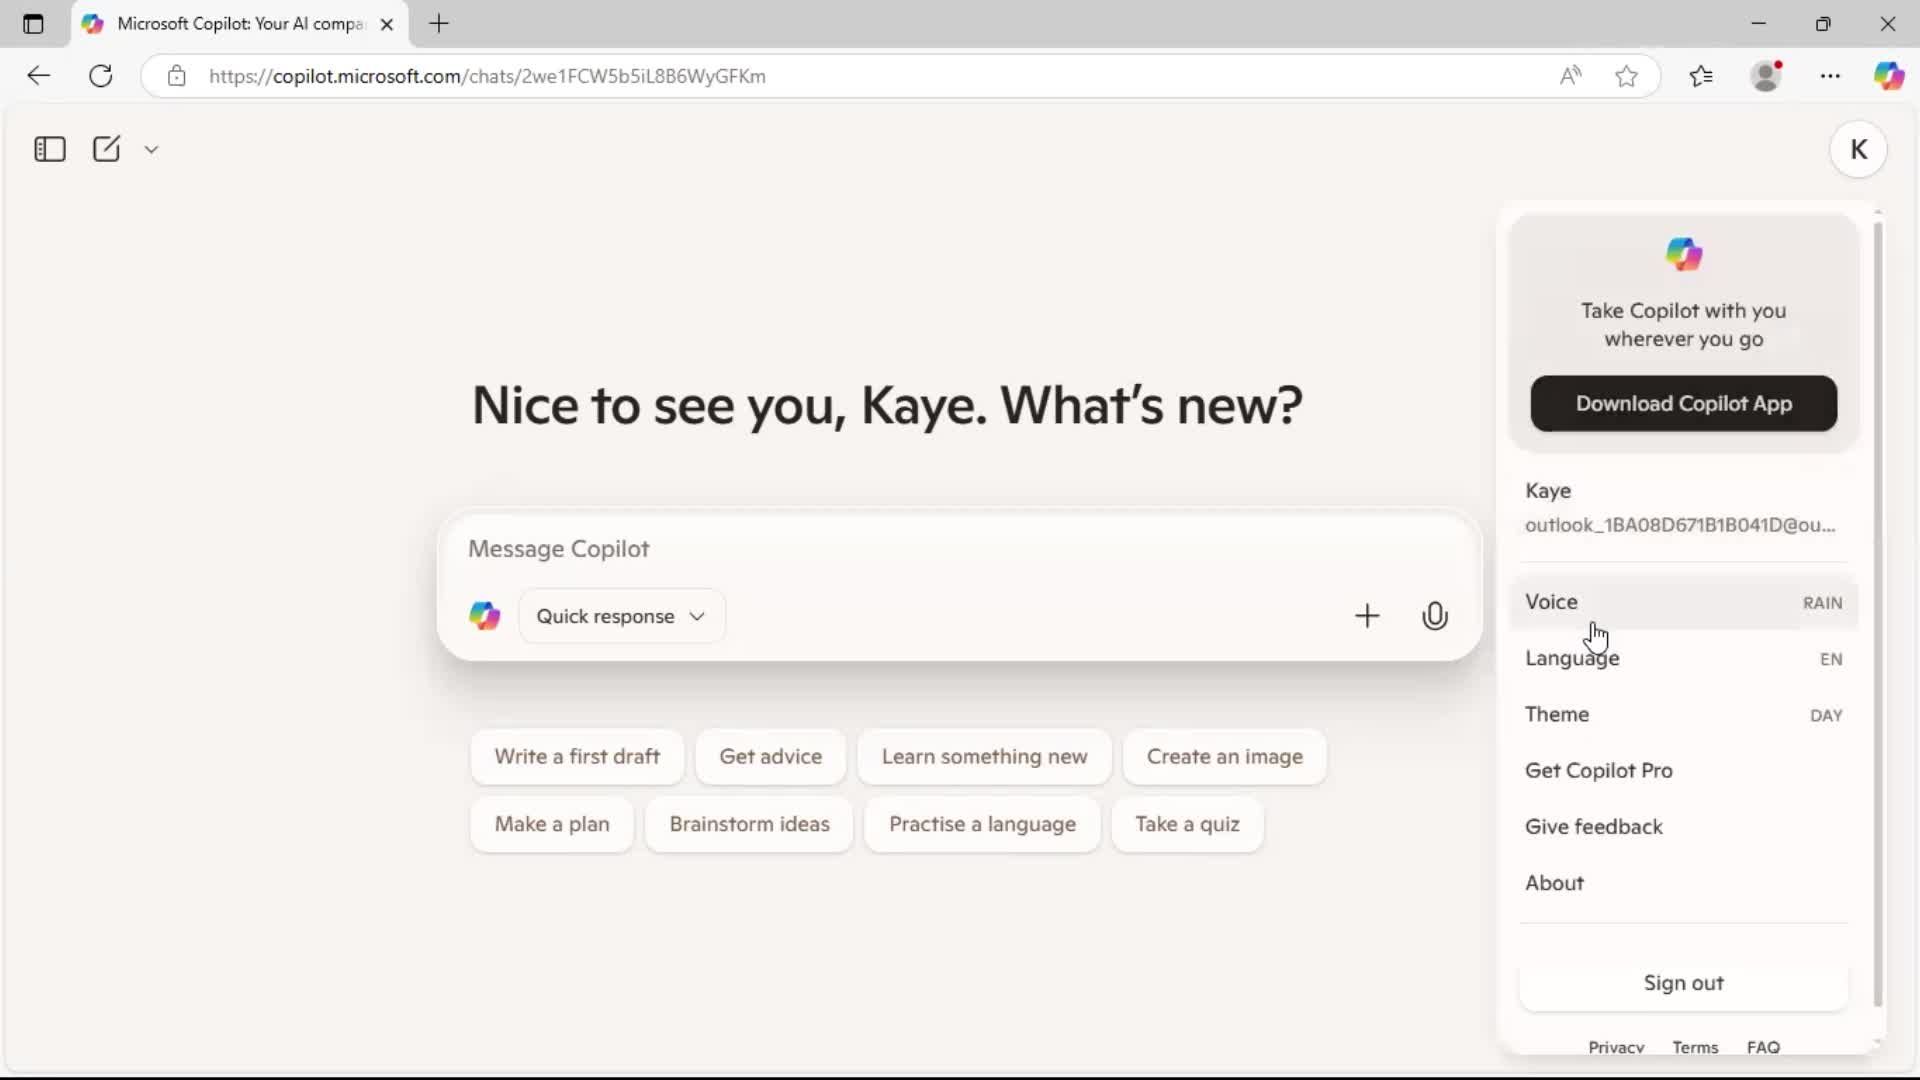
Task: Click the account email address text
Action: pos(1680,525)
